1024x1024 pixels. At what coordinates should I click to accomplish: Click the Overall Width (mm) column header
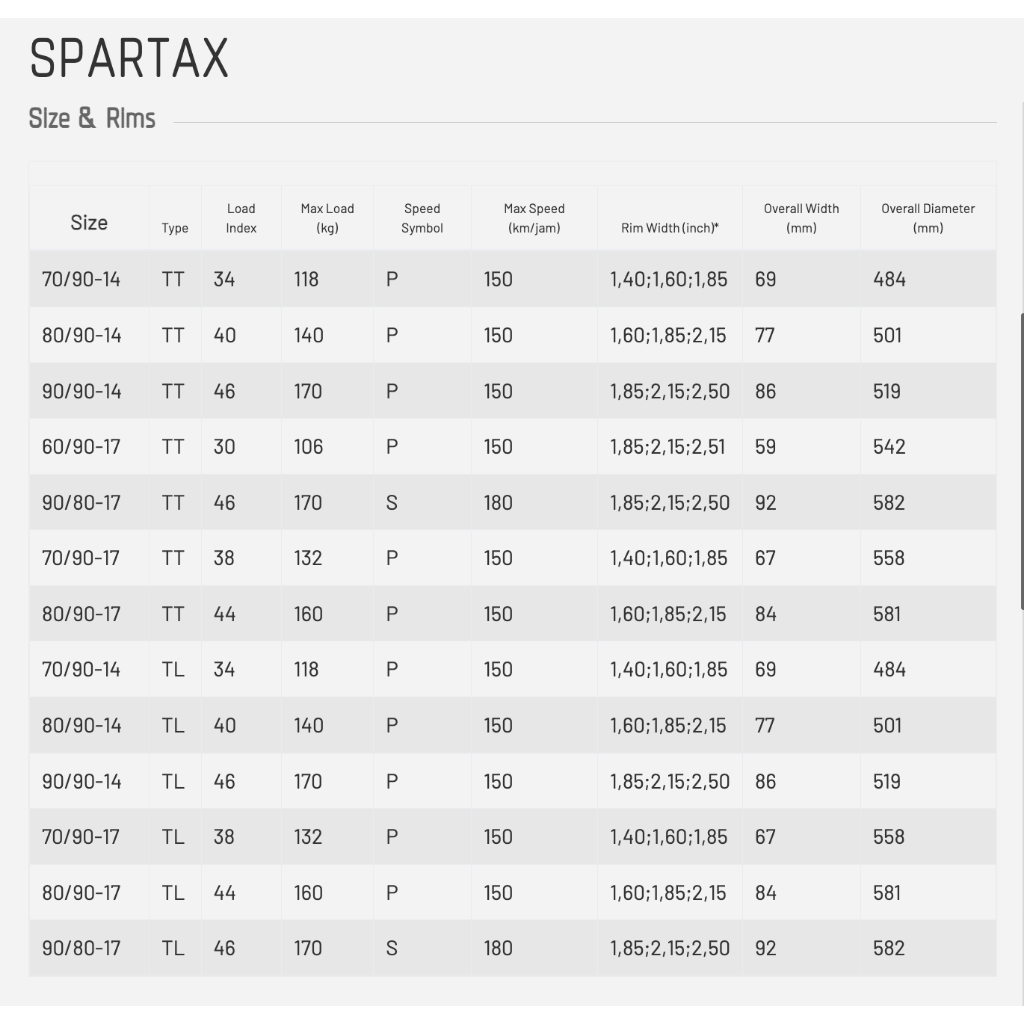point(801,218)
